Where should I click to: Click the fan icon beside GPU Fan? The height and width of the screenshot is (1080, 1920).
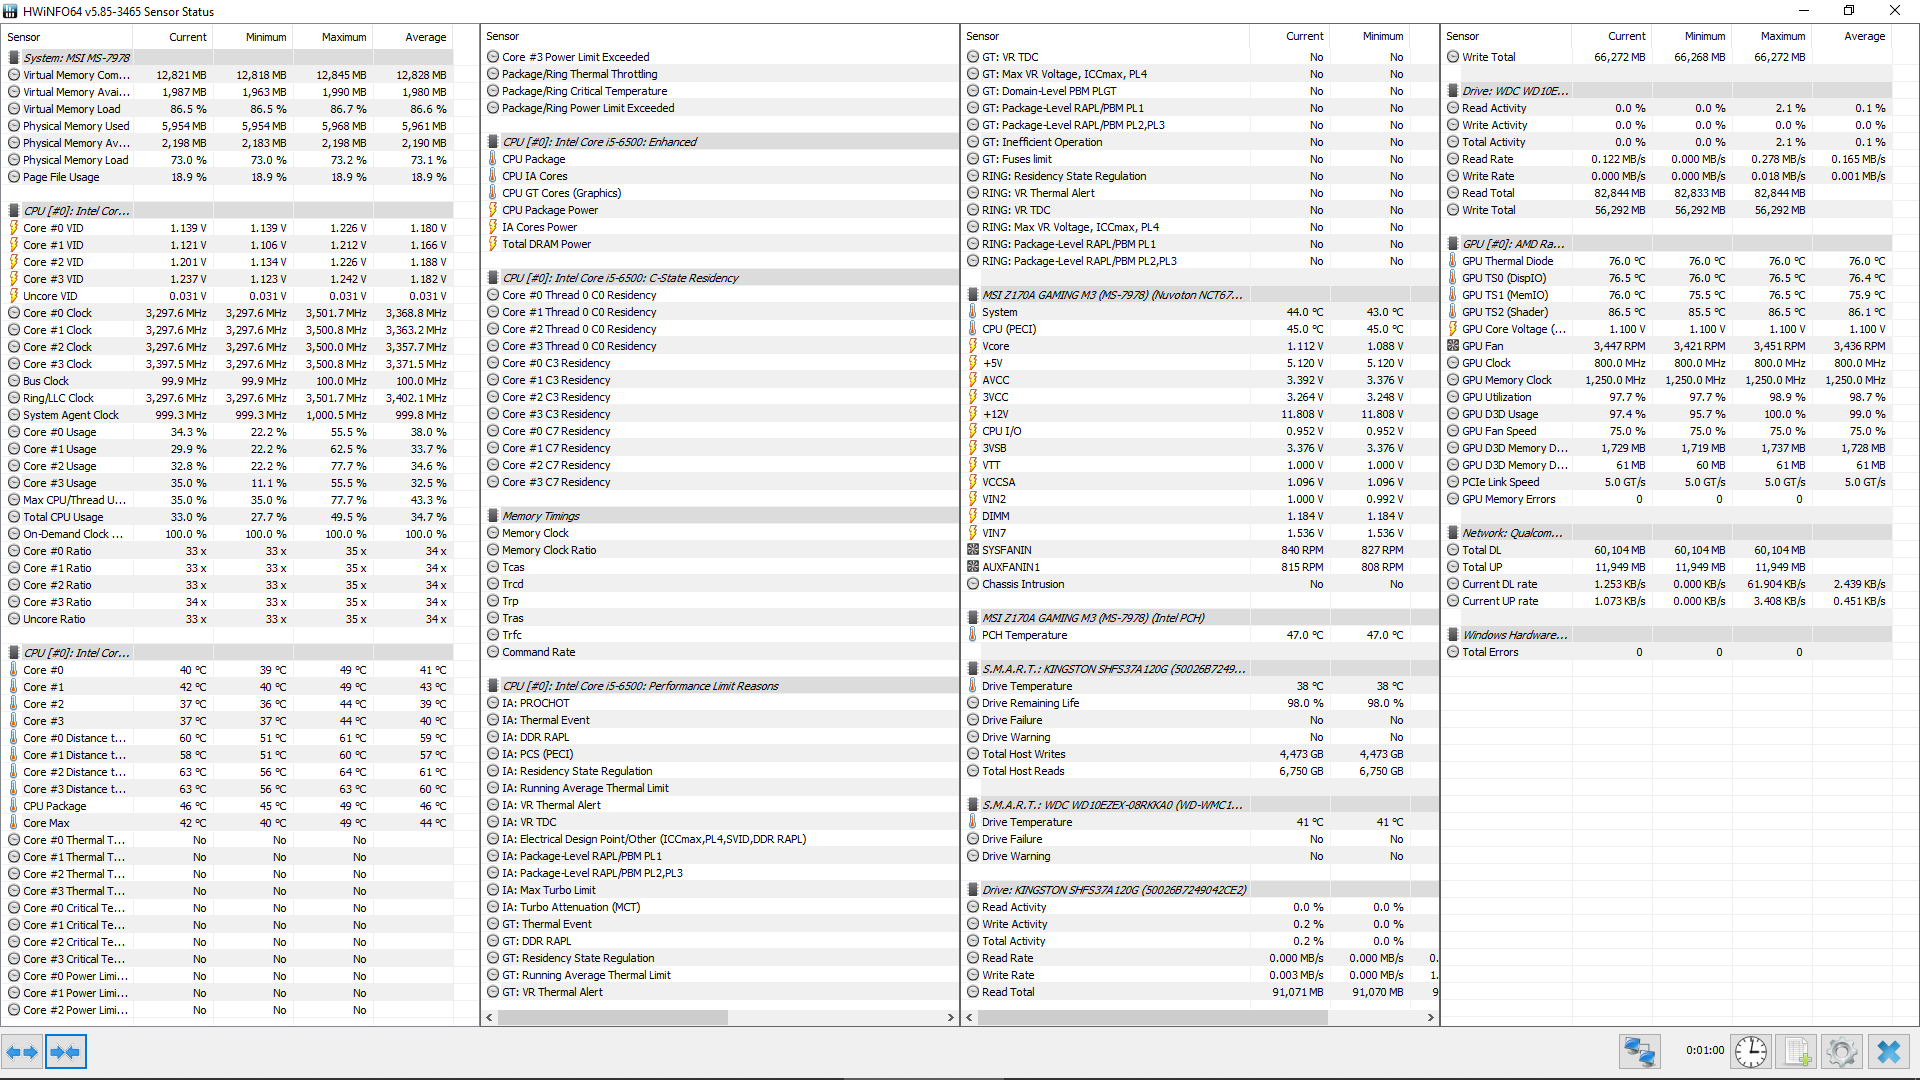pos(1453,346)
